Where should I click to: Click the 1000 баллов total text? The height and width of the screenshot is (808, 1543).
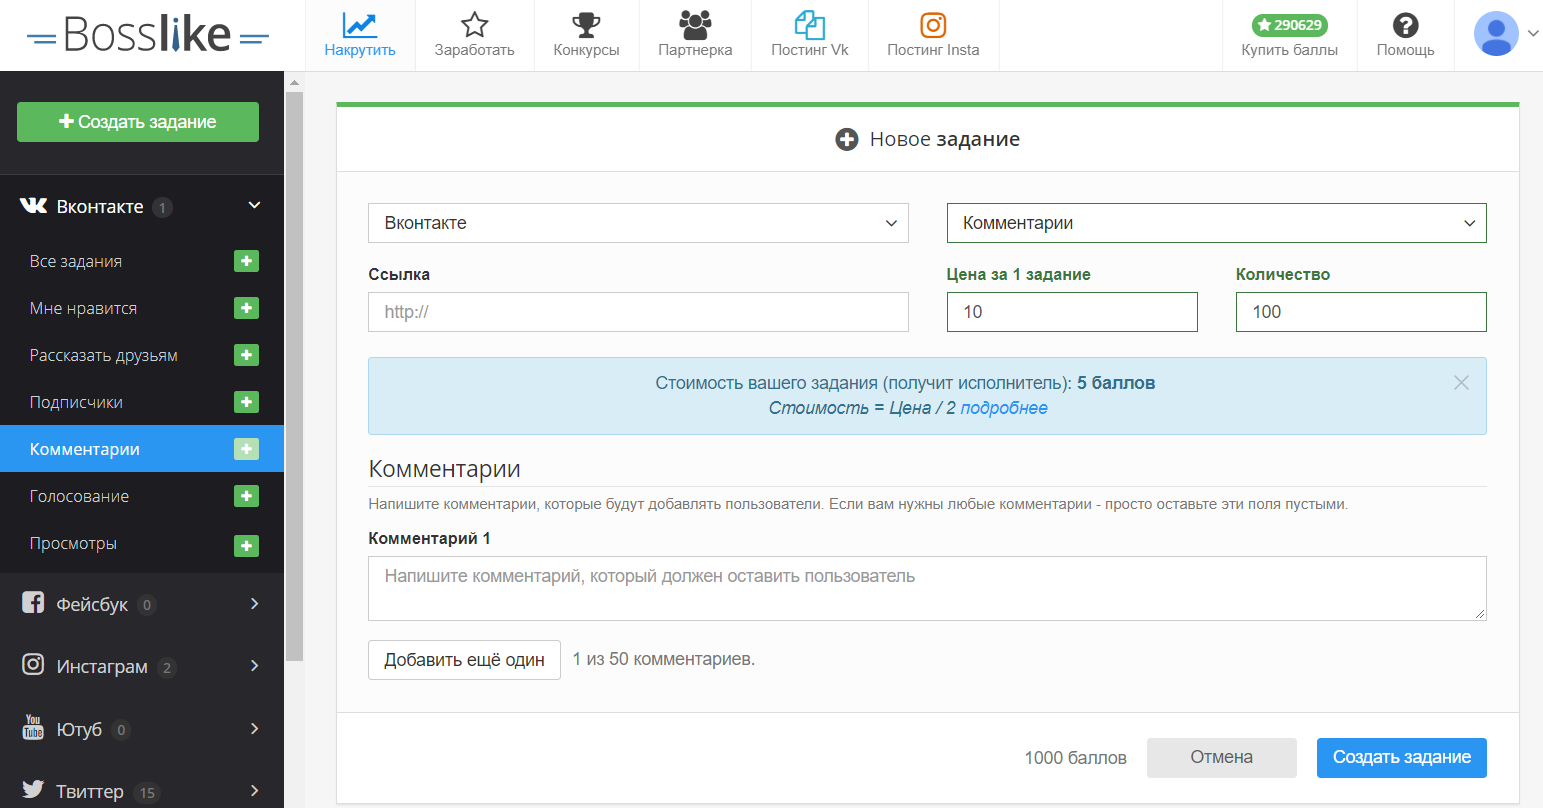click(x=1075, y=758)
